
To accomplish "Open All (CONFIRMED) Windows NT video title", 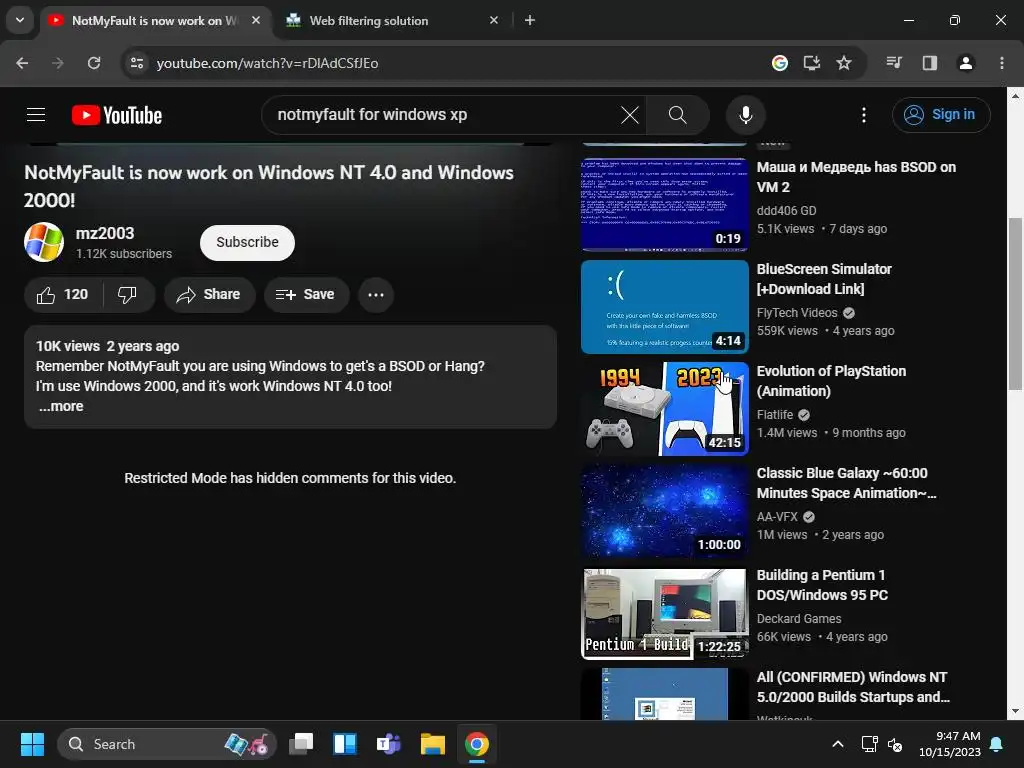I will [853, 687].
